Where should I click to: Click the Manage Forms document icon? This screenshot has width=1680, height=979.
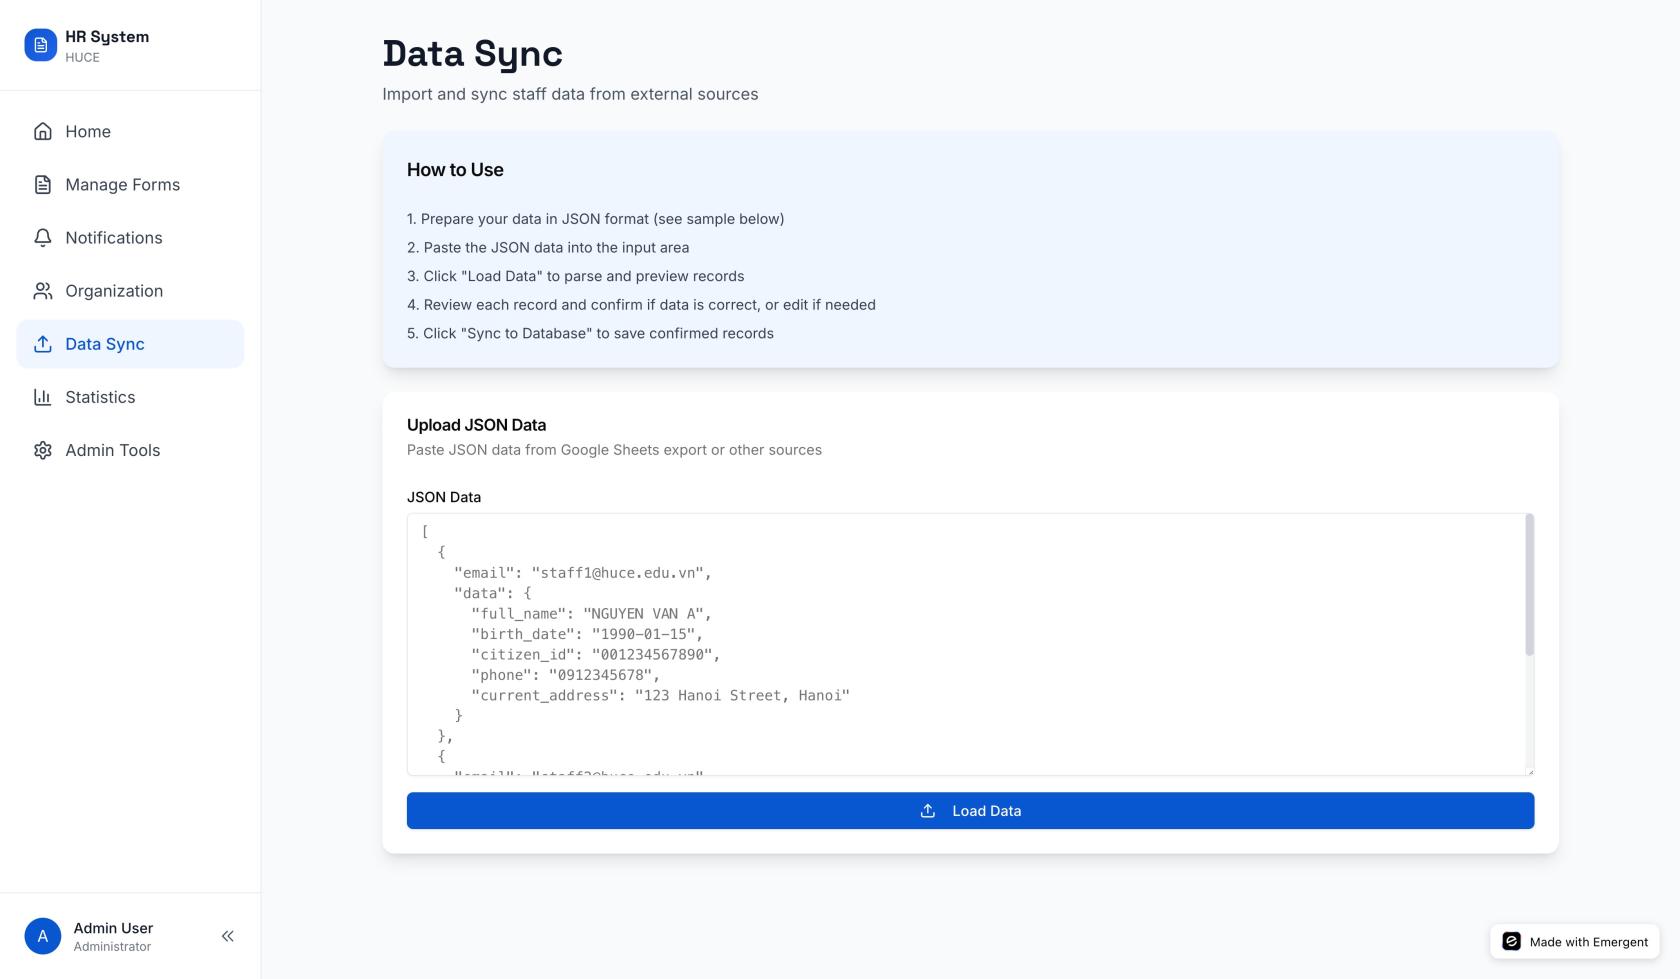coord(42,184)
